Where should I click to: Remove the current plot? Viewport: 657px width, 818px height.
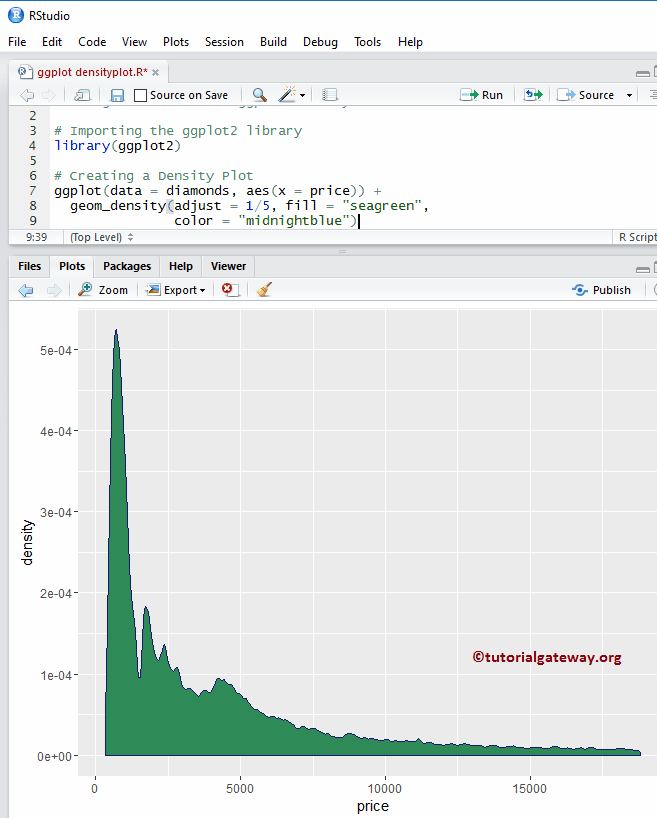click(x=230, y=290)
